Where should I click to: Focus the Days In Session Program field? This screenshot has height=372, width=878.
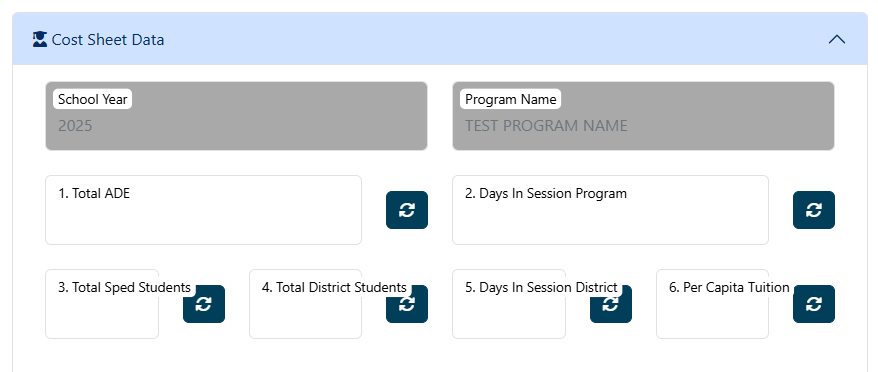tap(610, 210)
